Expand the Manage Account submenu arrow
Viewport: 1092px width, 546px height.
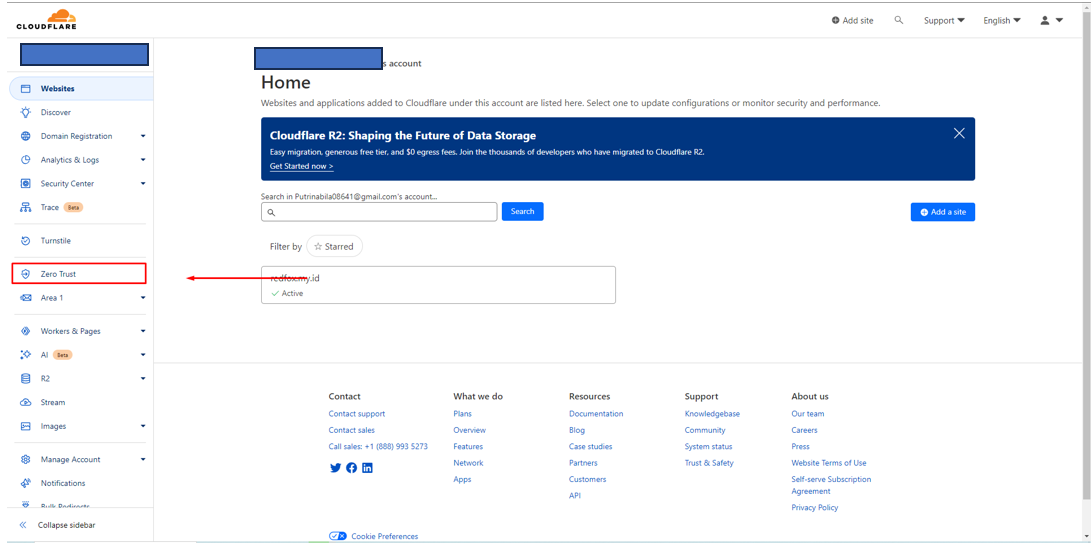[143, 459]
